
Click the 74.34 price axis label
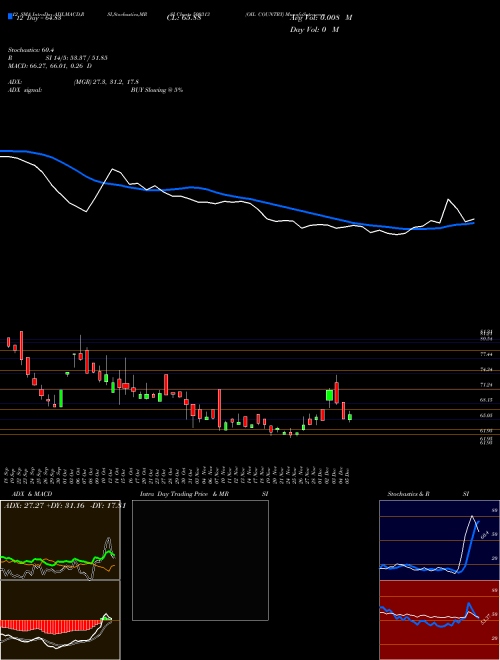(486, 370)
